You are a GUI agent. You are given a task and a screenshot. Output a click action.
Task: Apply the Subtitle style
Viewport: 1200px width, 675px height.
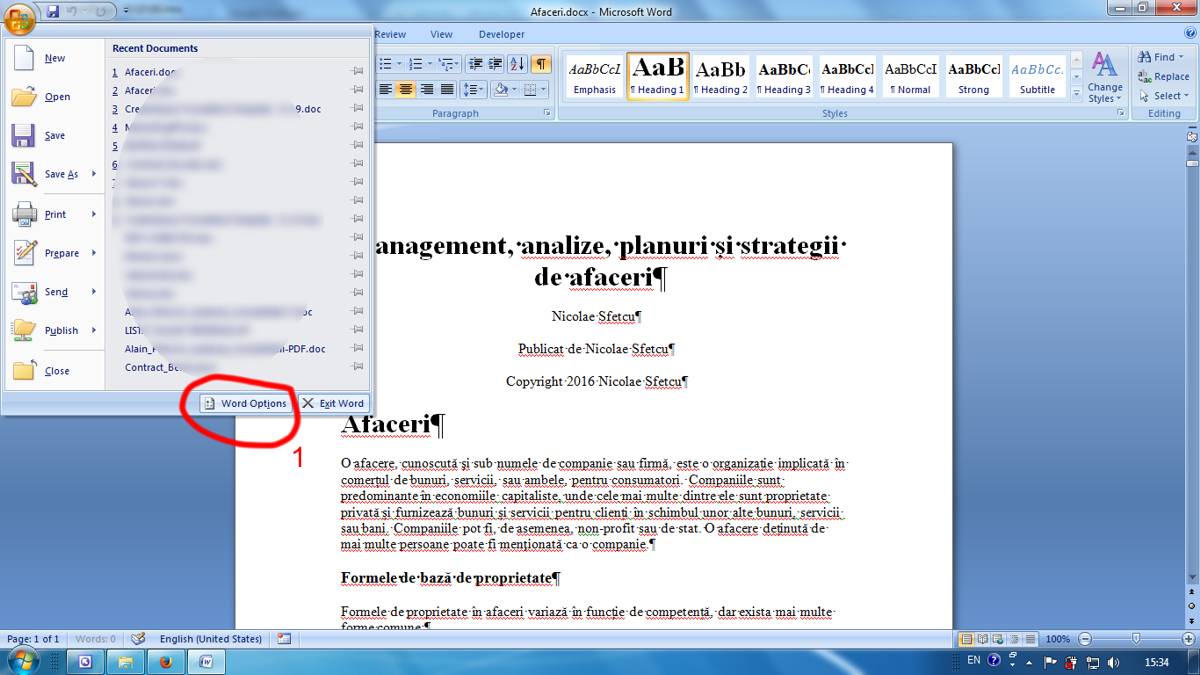point(1037,77)
